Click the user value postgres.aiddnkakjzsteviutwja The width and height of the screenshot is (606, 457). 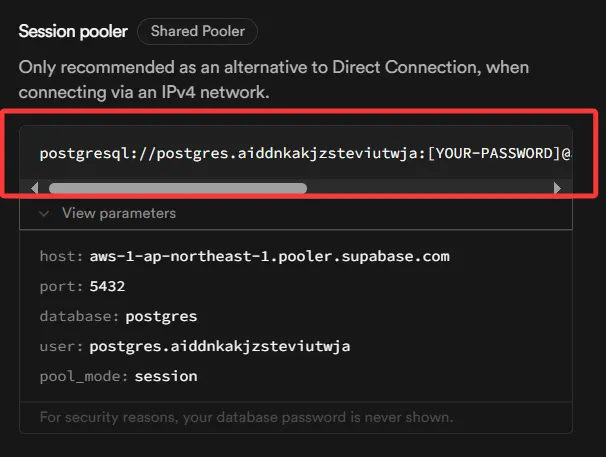(219, 346)
